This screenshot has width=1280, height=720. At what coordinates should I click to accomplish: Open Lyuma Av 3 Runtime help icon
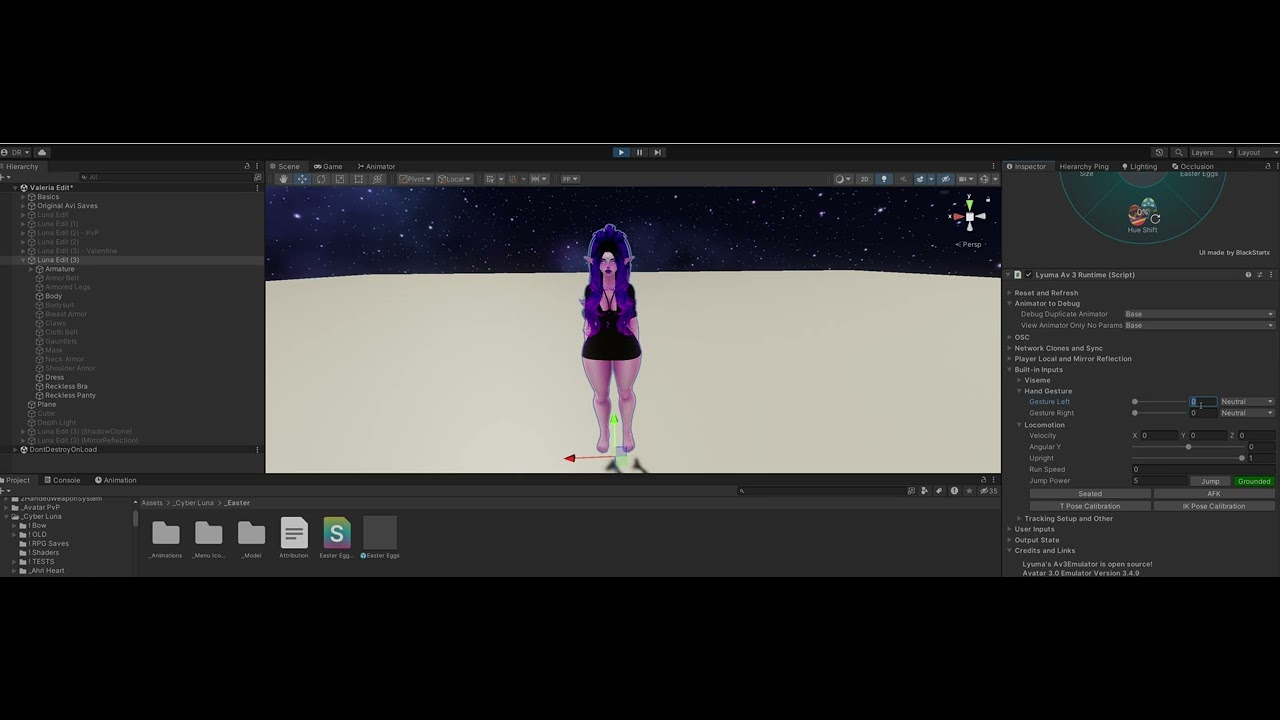point(1248,274)
